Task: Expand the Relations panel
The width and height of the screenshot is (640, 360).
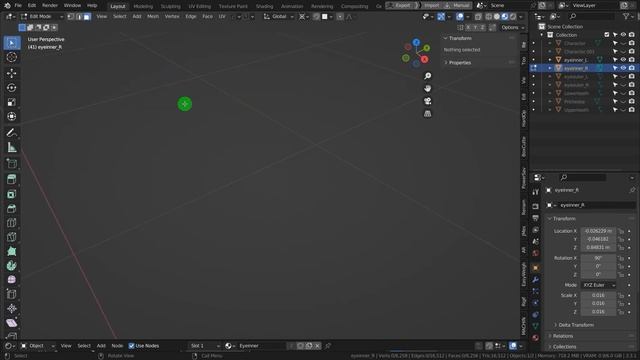Action: pos(562,336)
